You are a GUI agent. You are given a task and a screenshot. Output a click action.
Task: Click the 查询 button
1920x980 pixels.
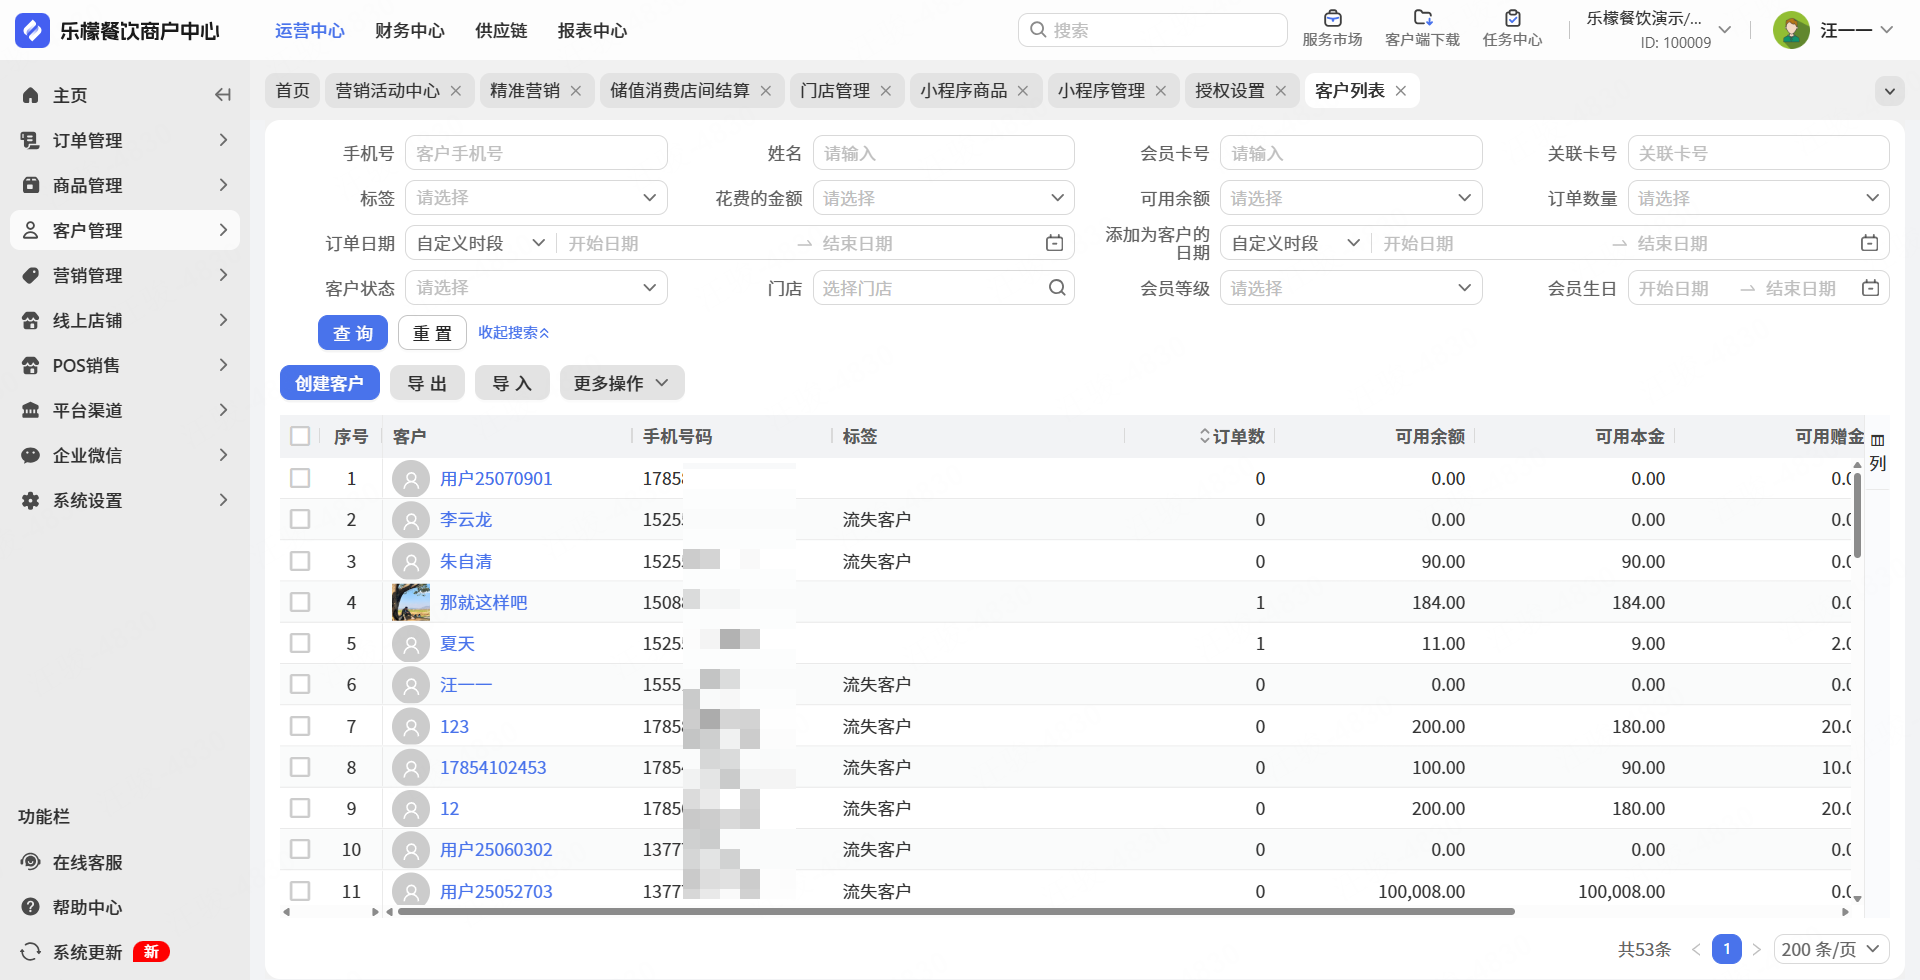tap(353, 333)
